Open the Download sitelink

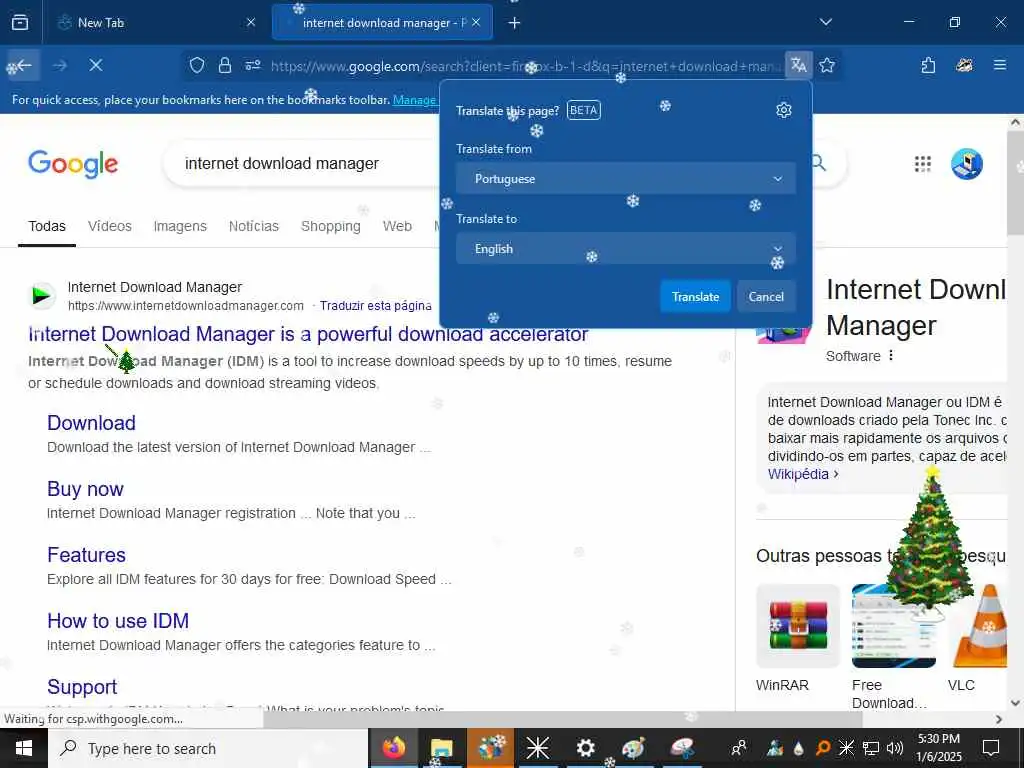click(x=91, y=423)
